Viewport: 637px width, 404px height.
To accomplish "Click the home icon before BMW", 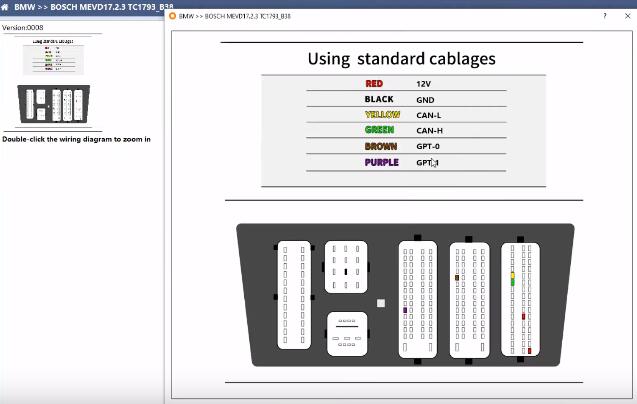I will pos(4,7).
